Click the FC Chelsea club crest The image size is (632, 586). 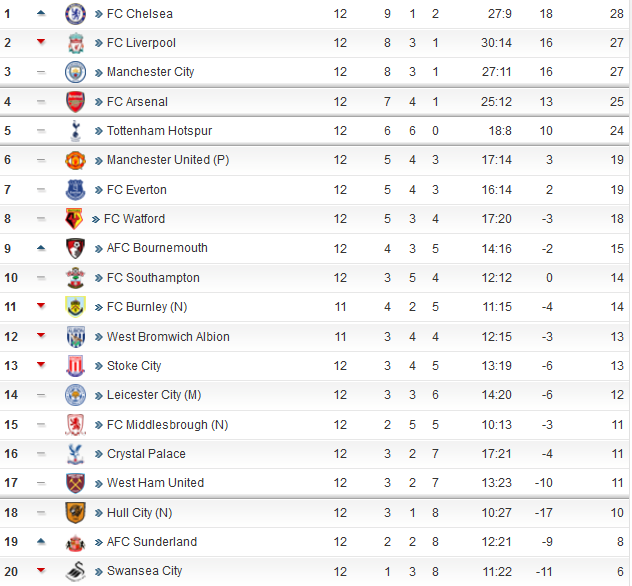pyautogui.click(x=75, y=14)
